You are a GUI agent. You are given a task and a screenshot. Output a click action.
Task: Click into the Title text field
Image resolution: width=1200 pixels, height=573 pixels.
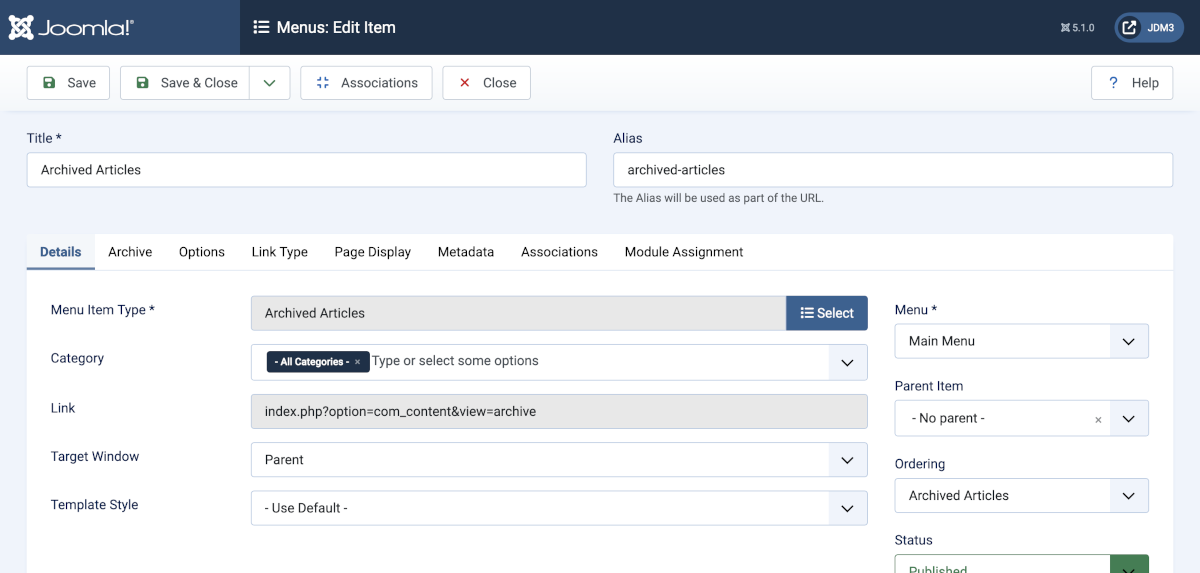coord(306,170)
